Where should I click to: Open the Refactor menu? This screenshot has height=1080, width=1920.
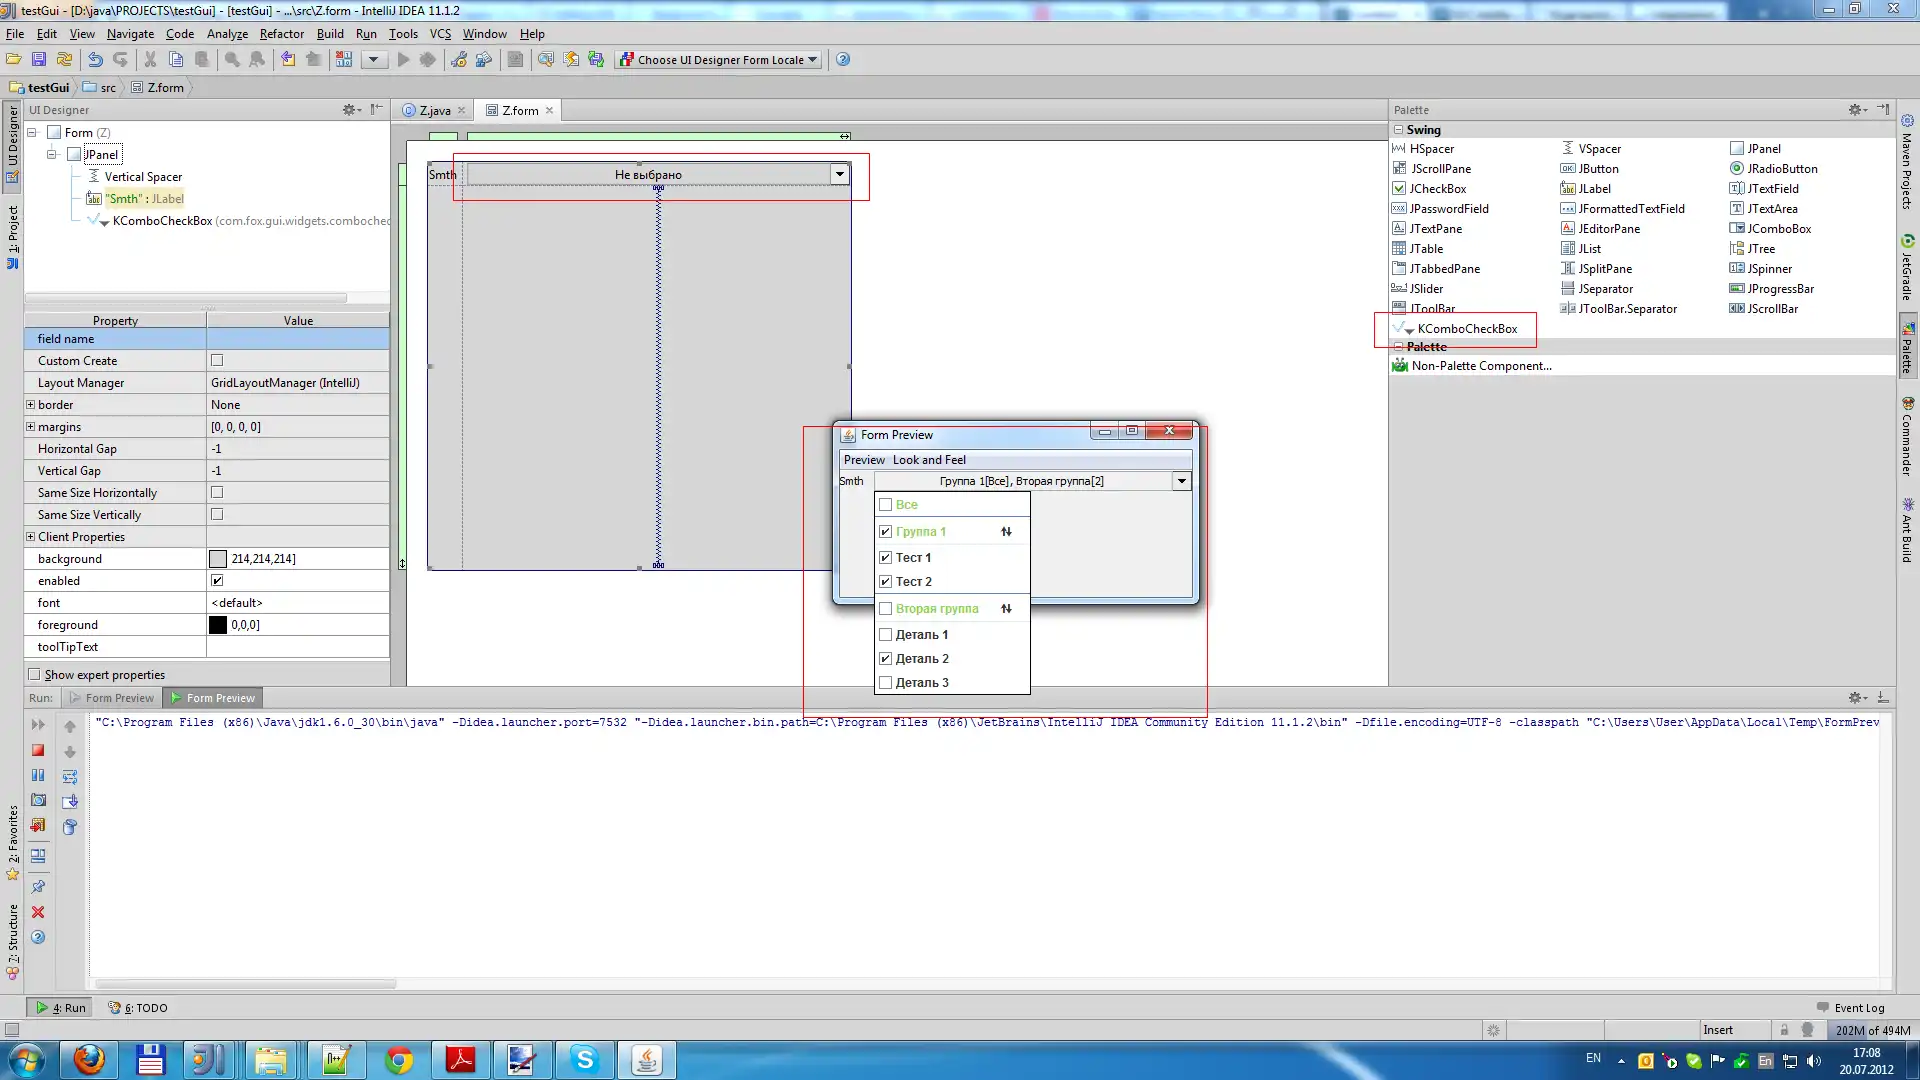(x=281, y=33)
